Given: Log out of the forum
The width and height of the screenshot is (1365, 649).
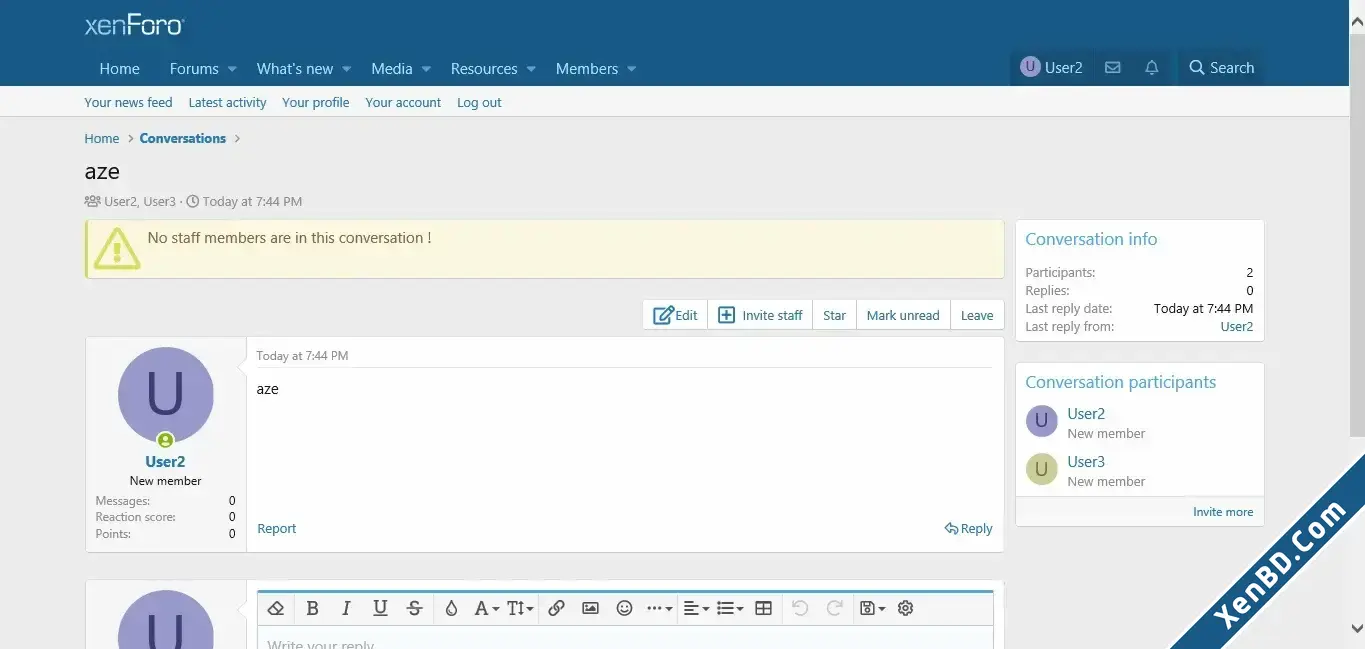Looking at the screenshot, I should [479, 102].
